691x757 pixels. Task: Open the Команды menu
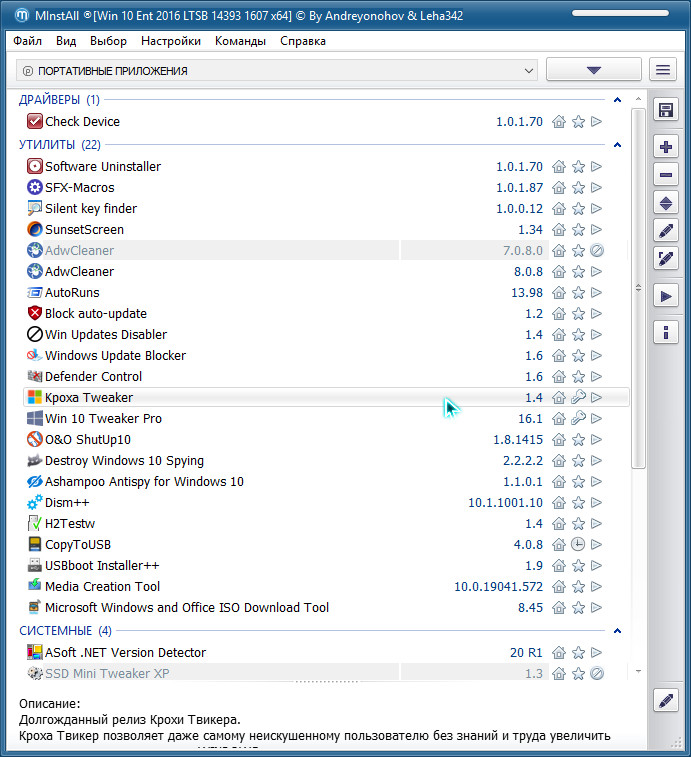pyautogui.click(x=240, y=41)
